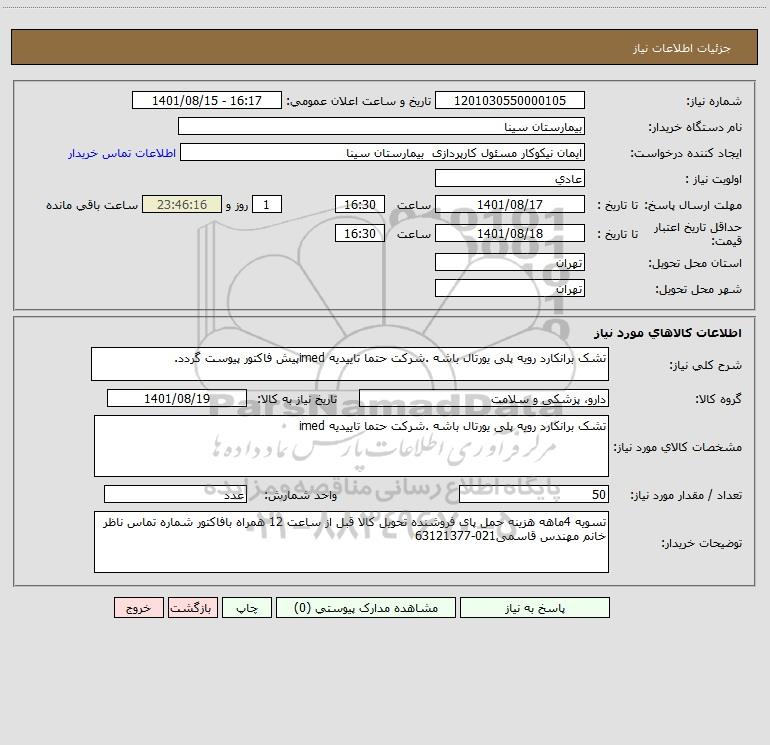Screen dimensions: 770x745
Task: Click the announcement date field 1401/08/15 - 16:17
Action: (x=207, y=100)
